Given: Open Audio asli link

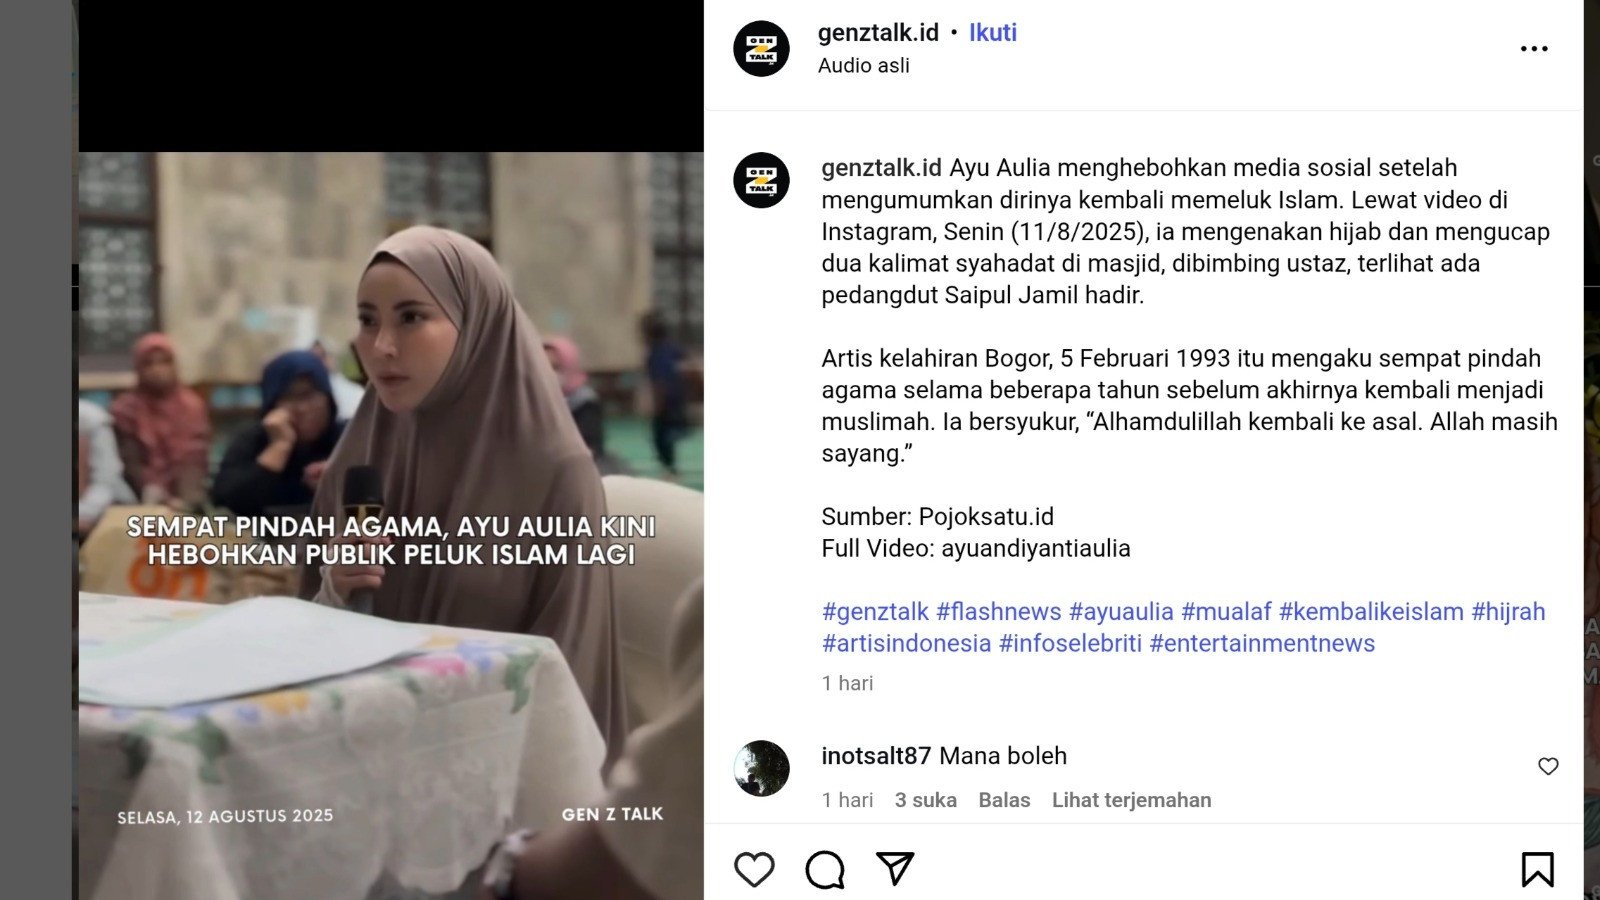Looking at the screenshot, I should (864, 66).
